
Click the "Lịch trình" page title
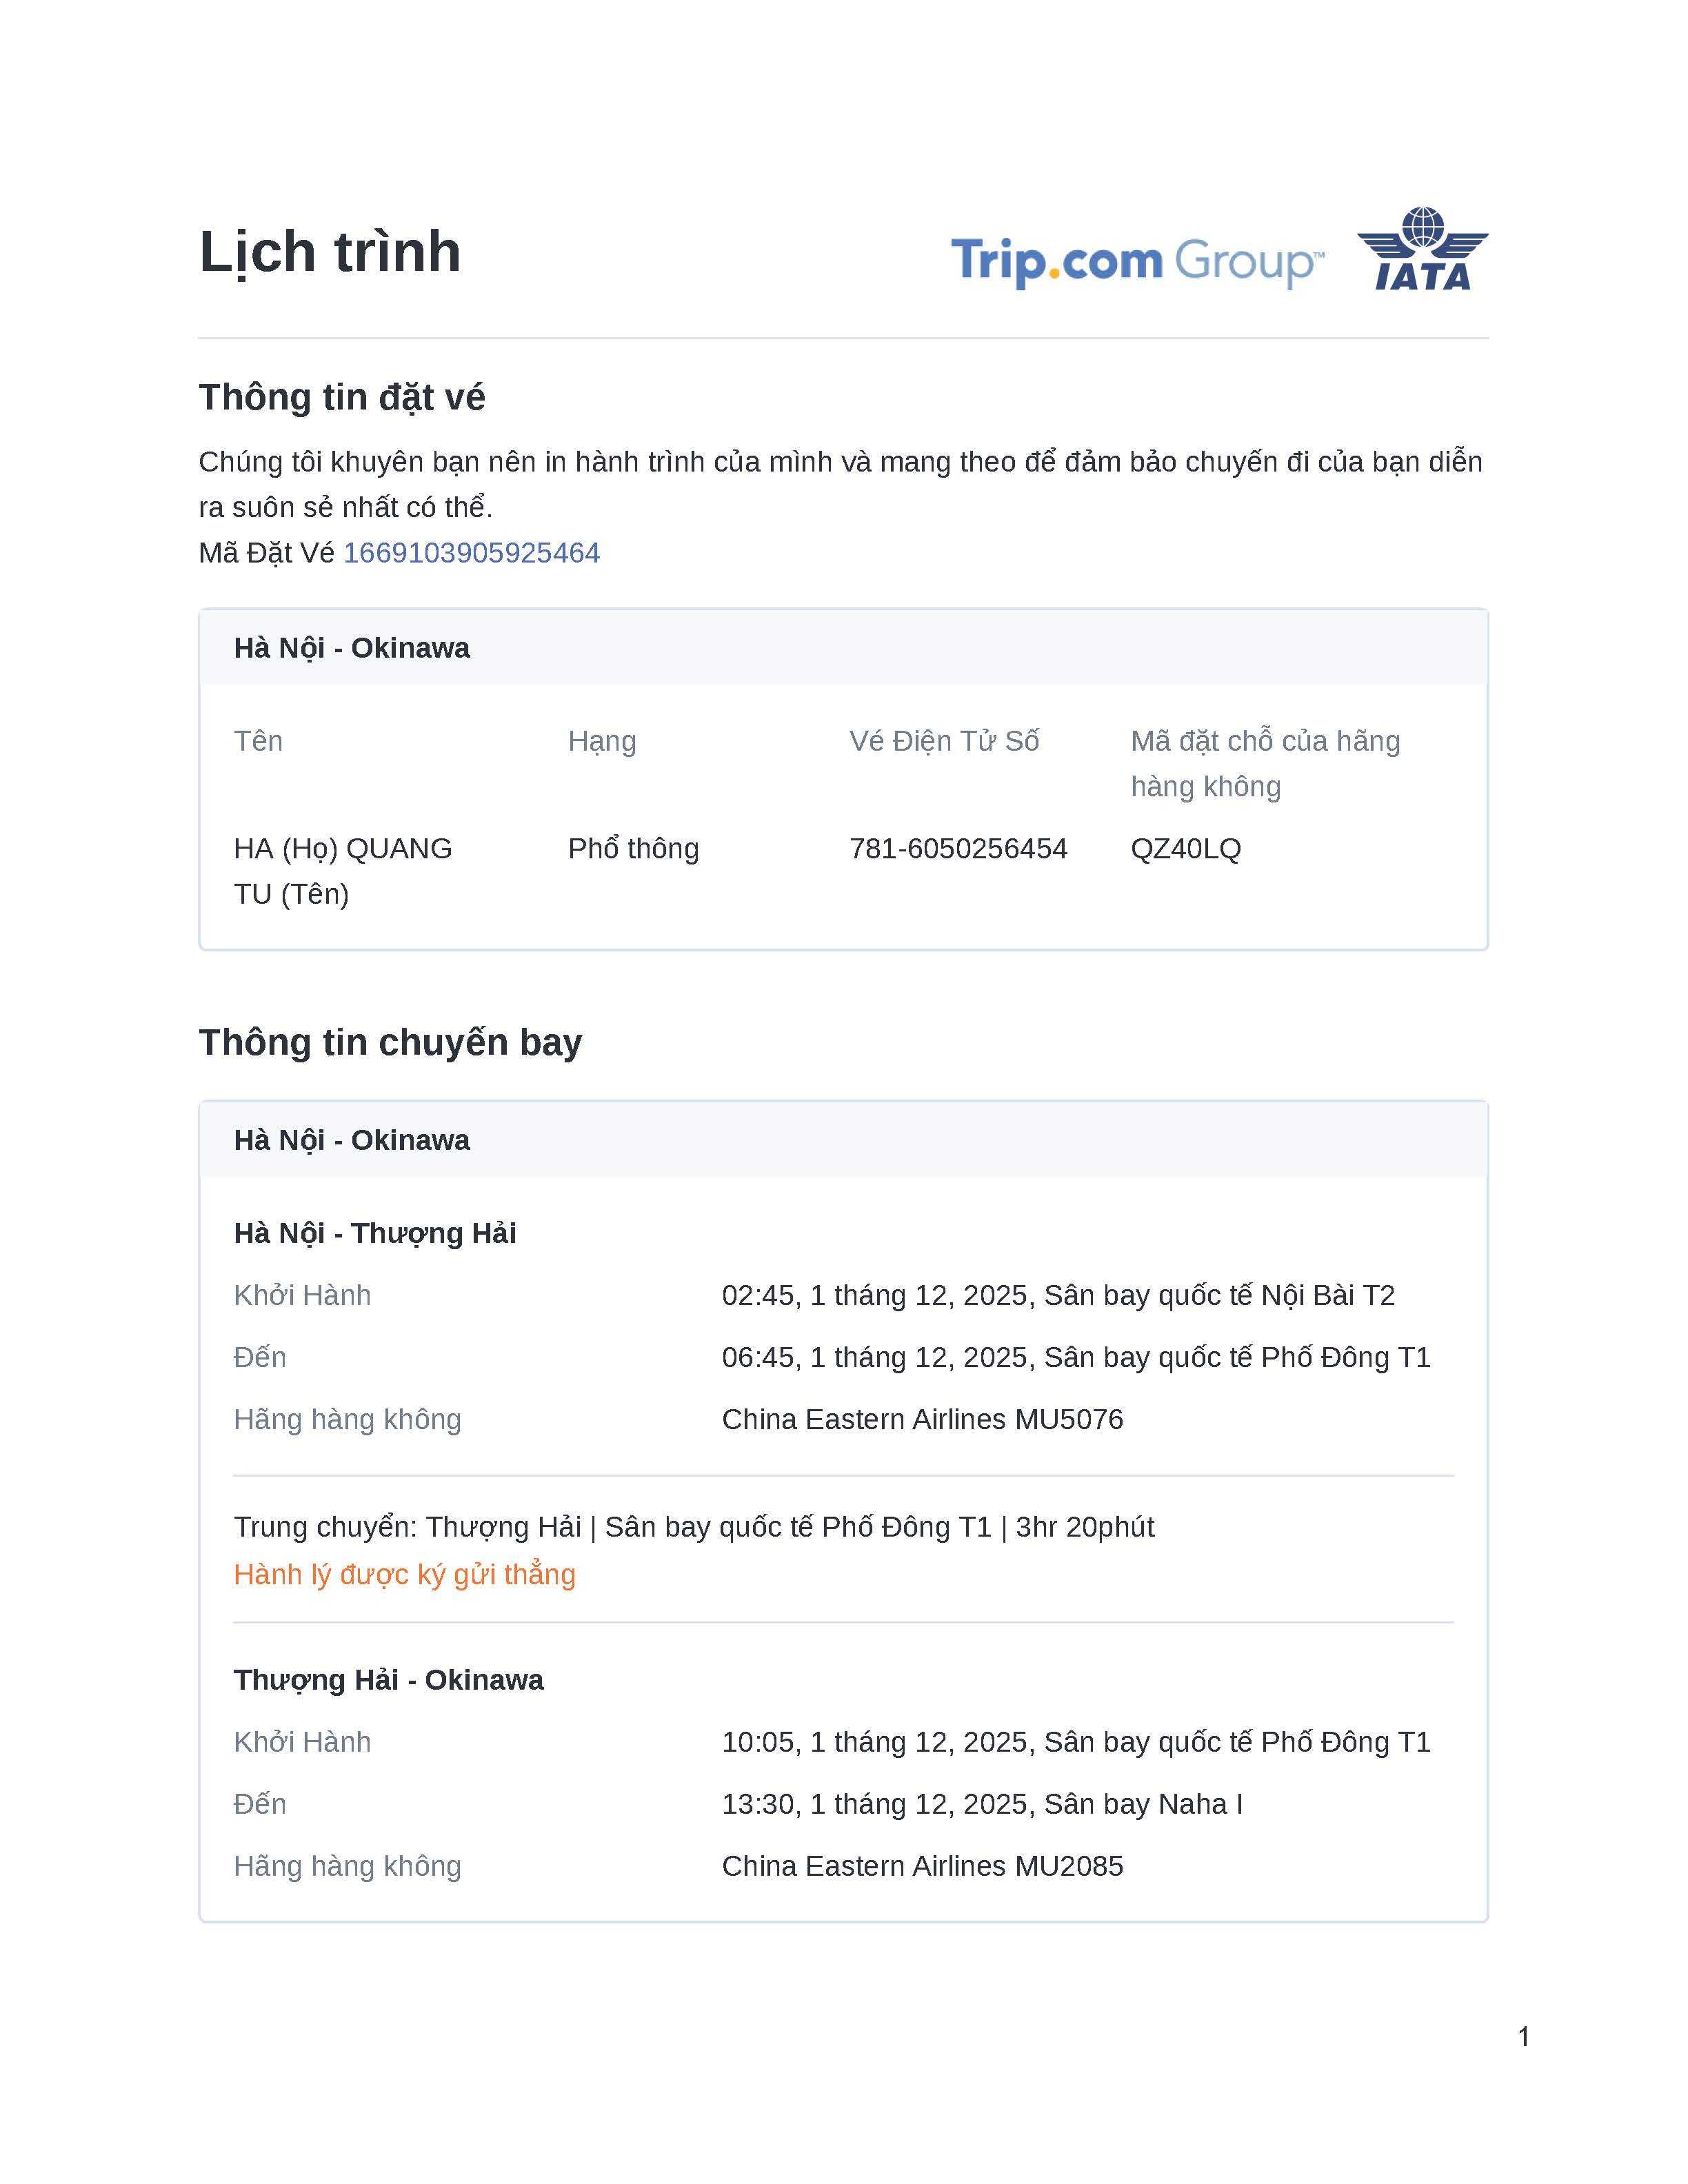coord(330,251)
